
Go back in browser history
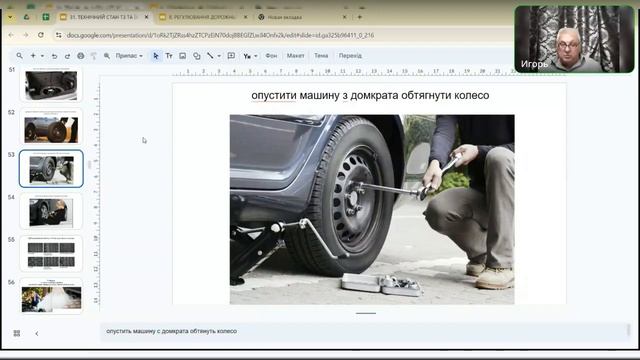tap(11, 35)
